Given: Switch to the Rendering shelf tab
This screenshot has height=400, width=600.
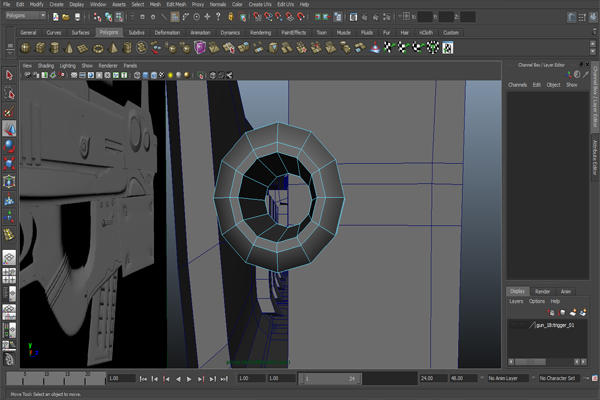Looking at the screenshot, I should (x=260, y=33).
